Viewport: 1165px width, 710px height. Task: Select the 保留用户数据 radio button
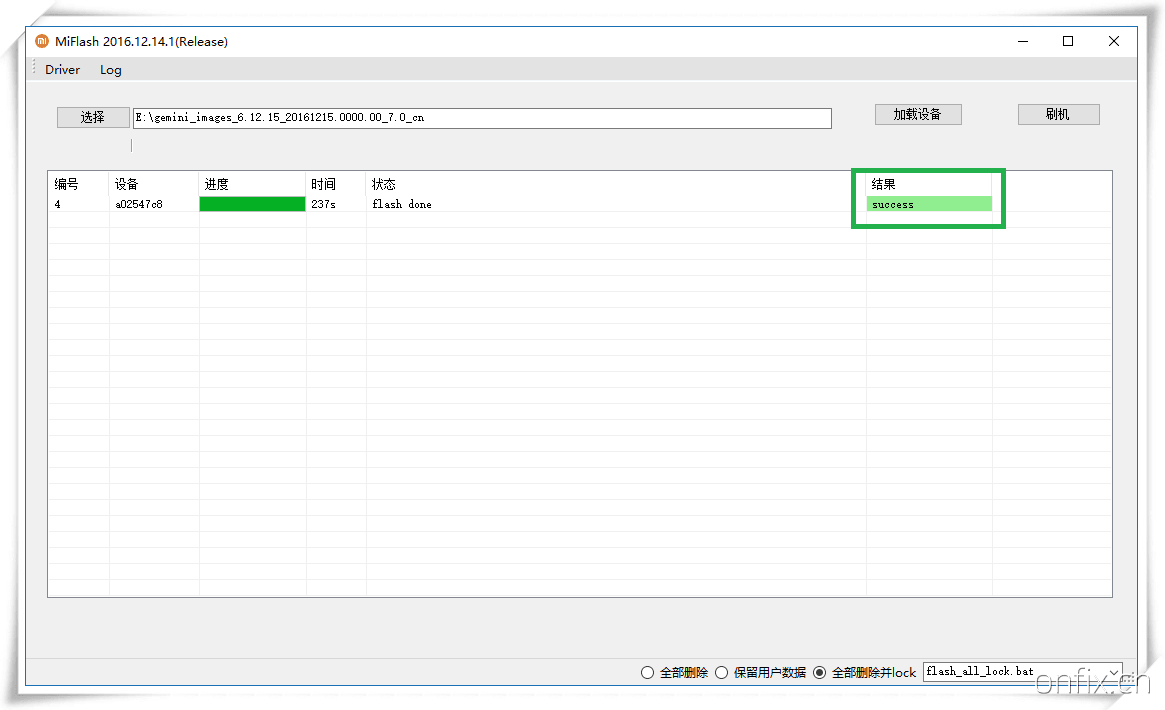(x=721, y=673)
